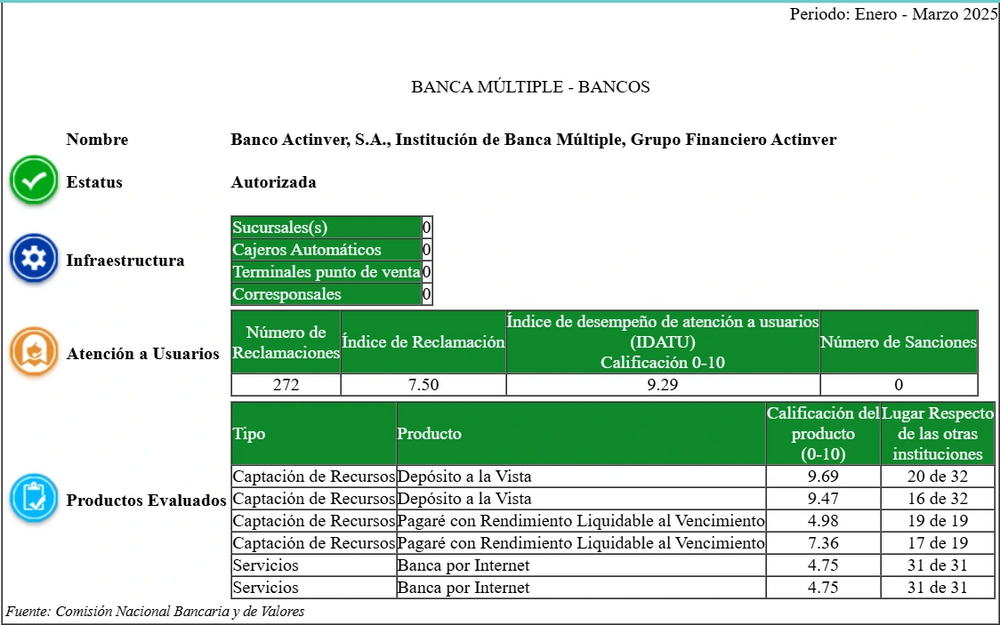This screenshot has width=1000, height=625.
Task: Select the Calificación del producto header
Action: pyautogui.click(x=823, y=434)
